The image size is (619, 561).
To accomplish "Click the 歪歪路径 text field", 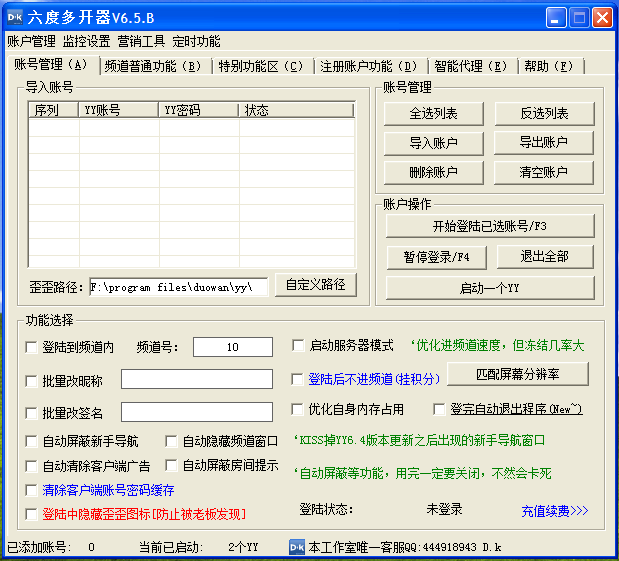I will coord(178,287).
